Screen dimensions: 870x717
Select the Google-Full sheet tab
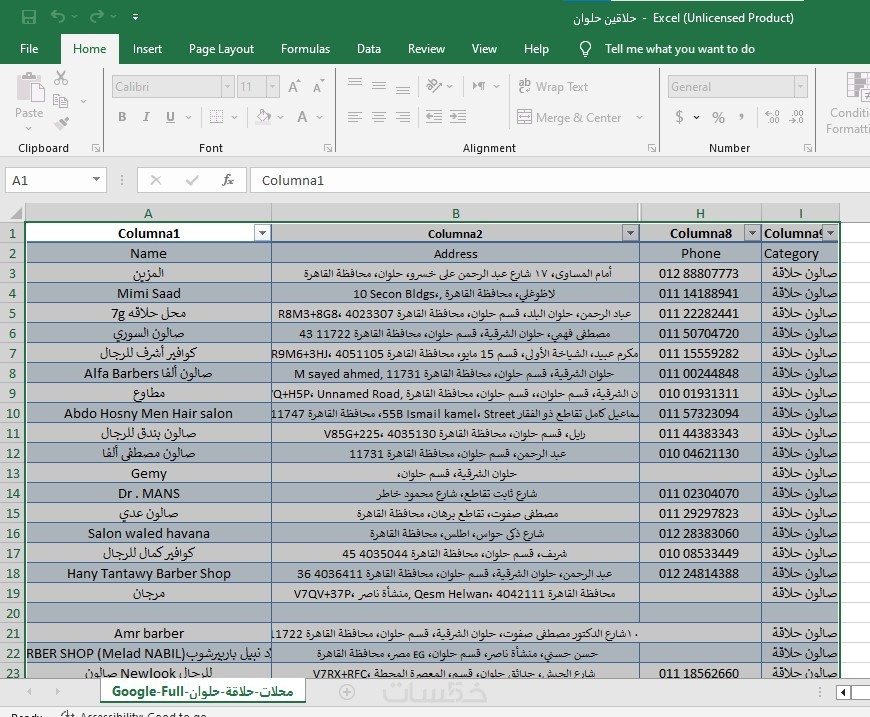pos(203,691)
